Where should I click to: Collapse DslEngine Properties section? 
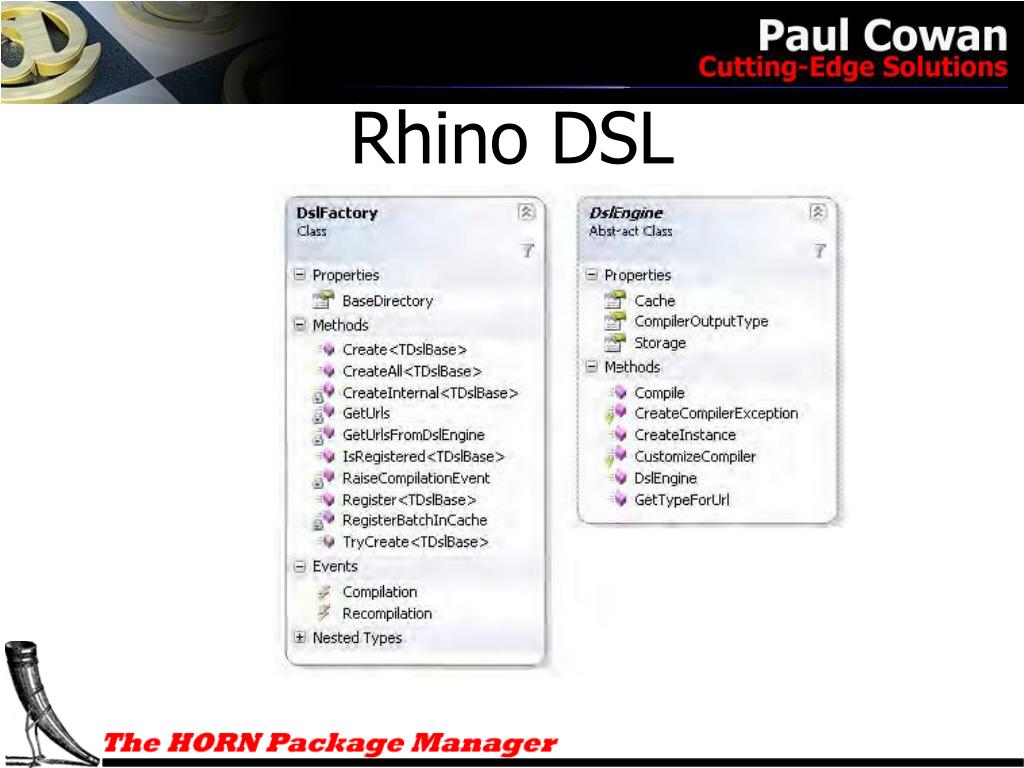[592, 275]
